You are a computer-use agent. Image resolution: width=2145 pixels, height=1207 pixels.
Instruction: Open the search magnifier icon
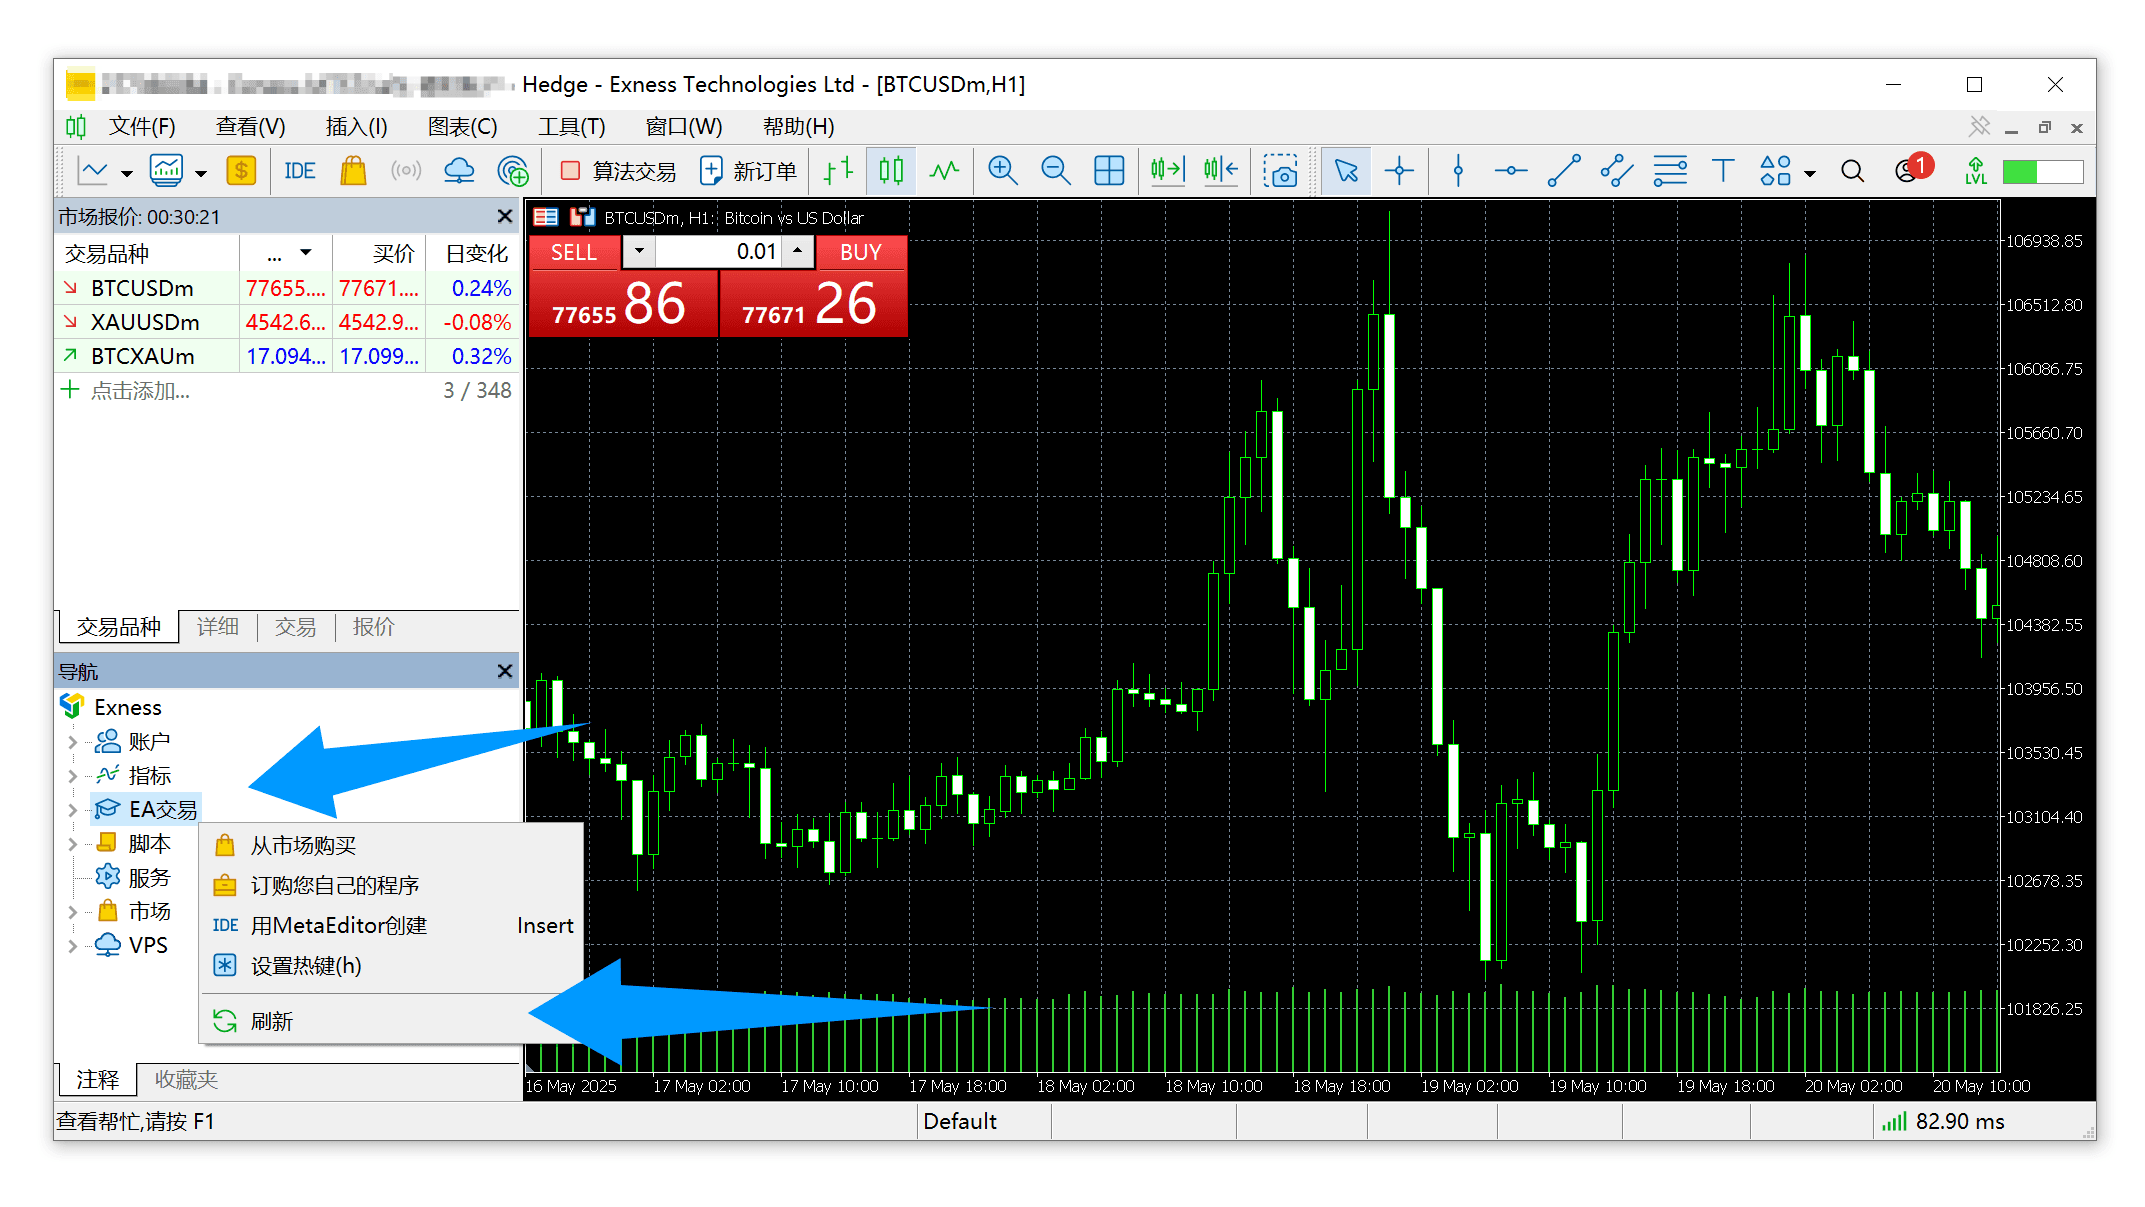(x=1852, y=172)
